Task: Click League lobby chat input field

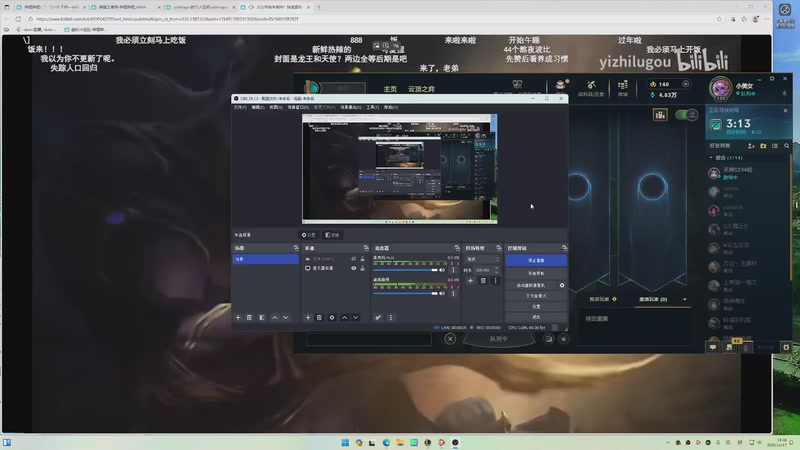Action: tap(369, 339)
